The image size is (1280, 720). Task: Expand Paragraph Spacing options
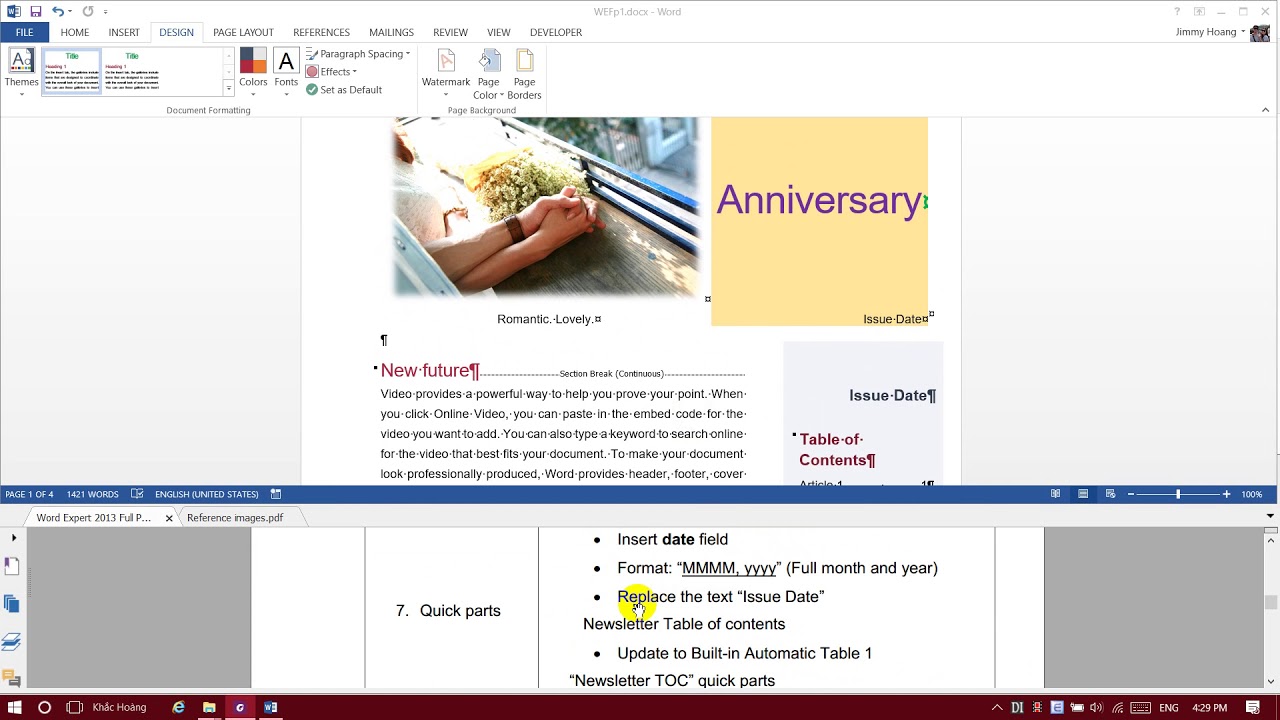(358, 54)
